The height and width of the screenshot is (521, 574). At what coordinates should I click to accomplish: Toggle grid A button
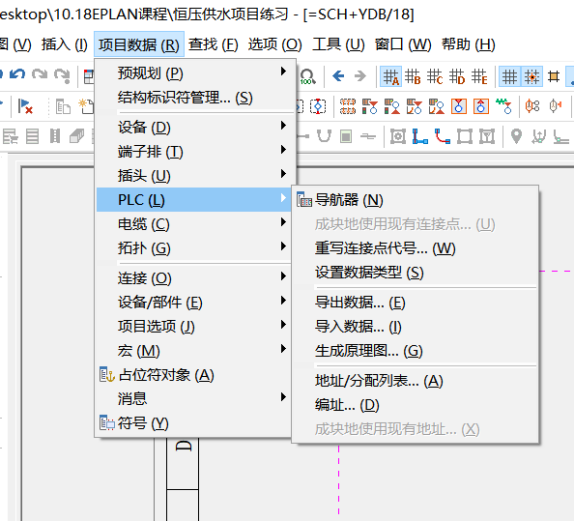pos(391,77)
